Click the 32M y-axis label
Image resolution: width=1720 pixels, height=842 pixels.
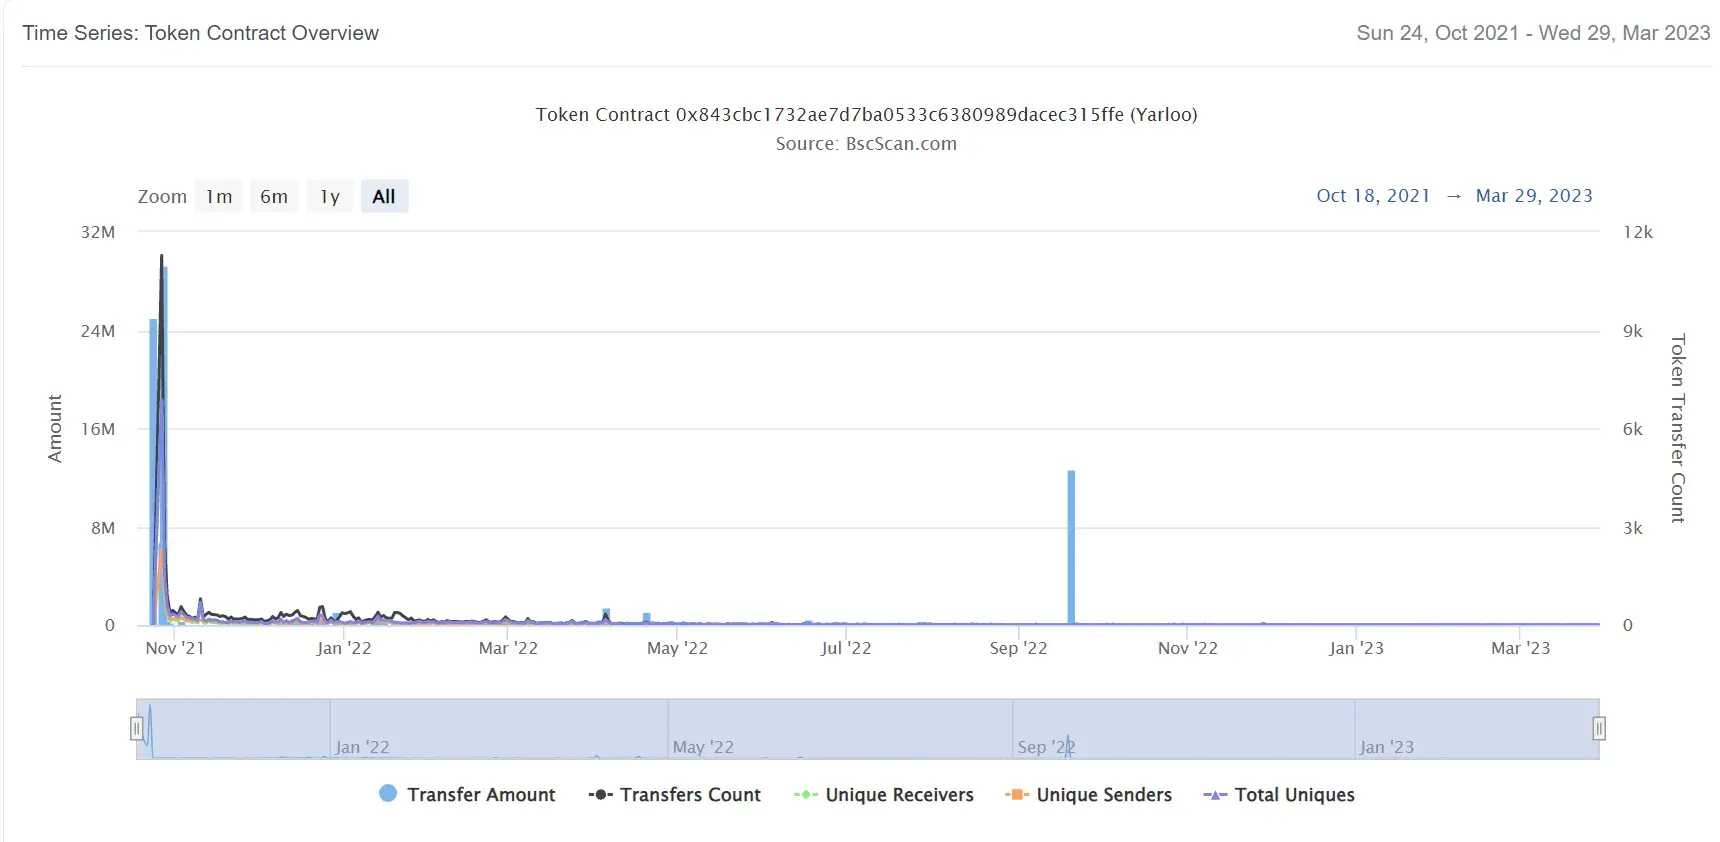point(98,232)
